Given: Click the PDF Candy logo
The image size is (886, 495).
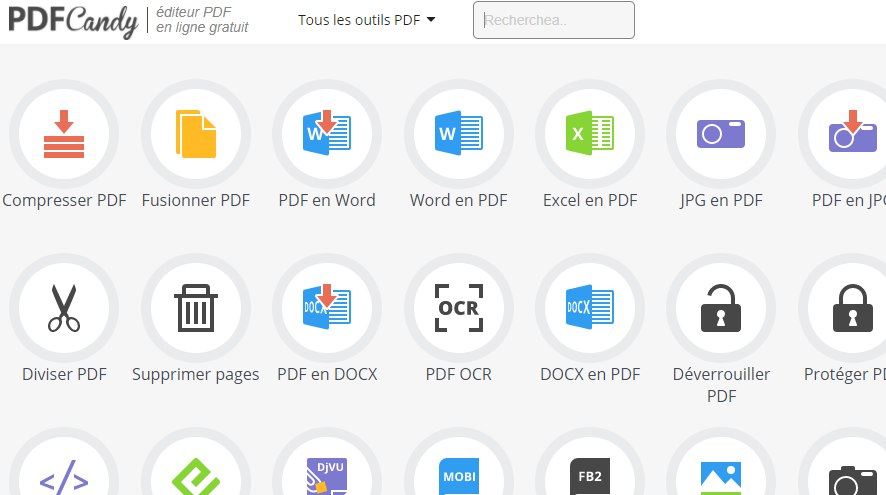Looking at the screenshot, I should pyautogui.click(x=73, y=20).
